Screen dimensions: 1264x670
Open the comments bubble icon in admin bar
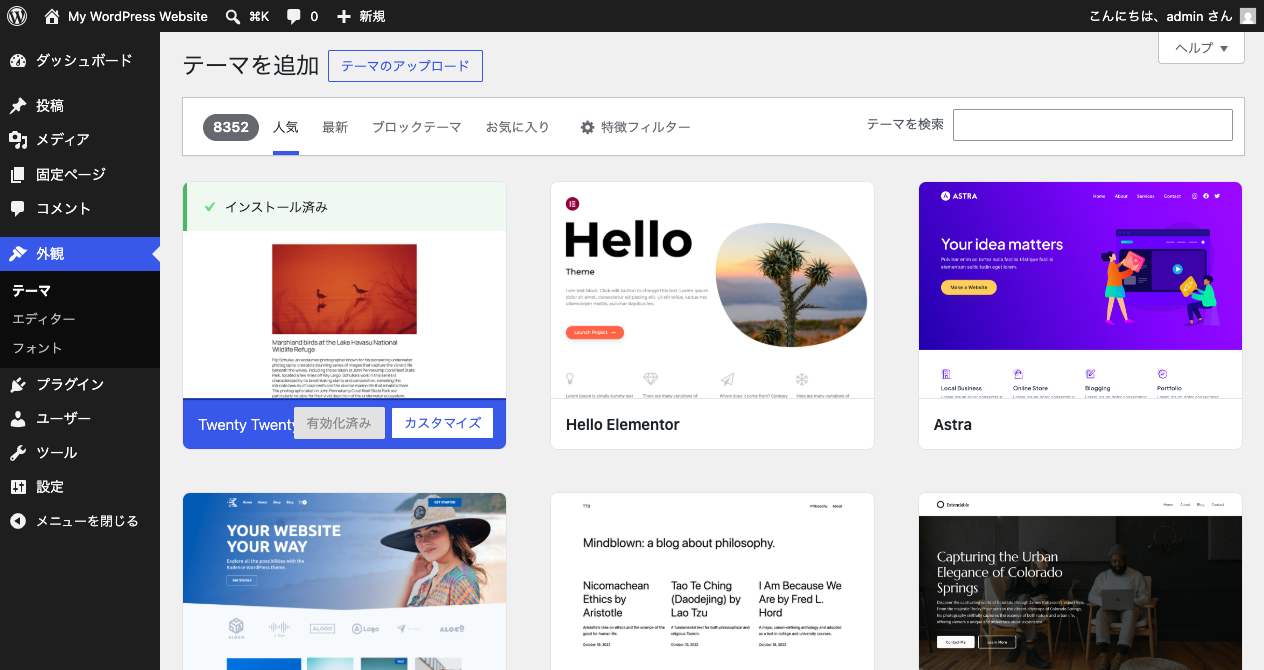294,16
